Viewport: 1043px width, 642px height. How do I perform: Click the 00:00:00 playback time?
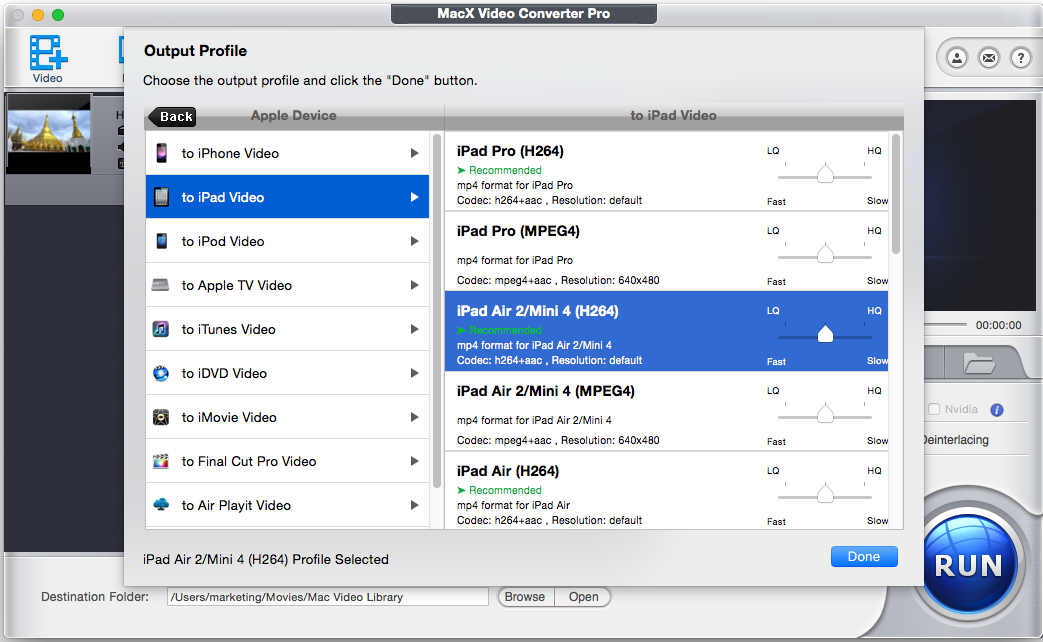(x=998, y=325)
